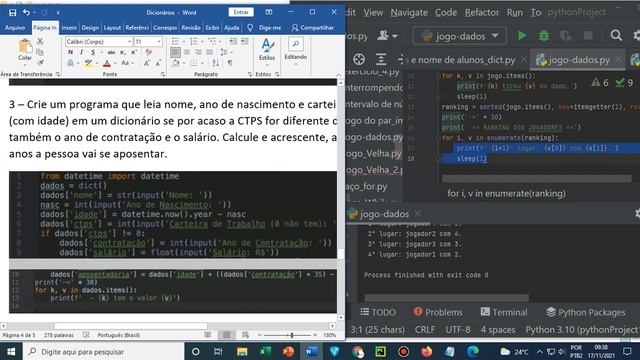Open the Arquivo tab in Word
This screenshot has width=640, height=360.
click(15, 28)
